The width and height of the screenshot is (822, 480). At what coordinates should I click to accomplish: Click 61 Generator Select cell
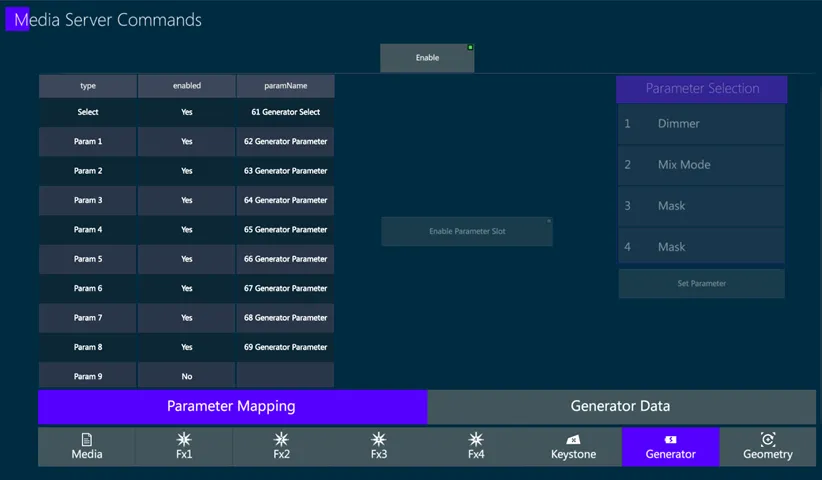[x=286, y=112]
